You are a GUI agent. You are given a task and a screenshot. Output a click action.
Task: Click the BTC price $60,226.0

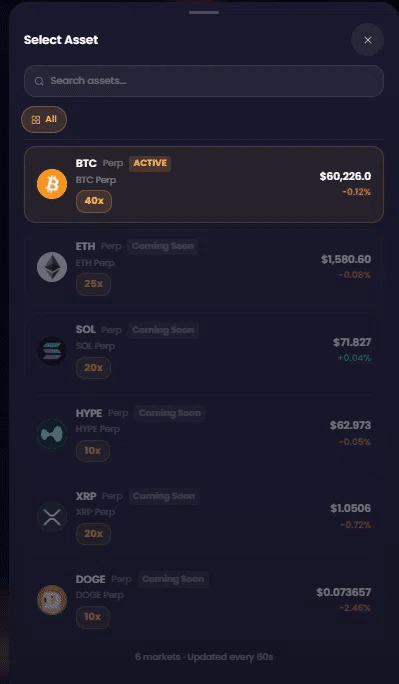(x=345, y=176)
